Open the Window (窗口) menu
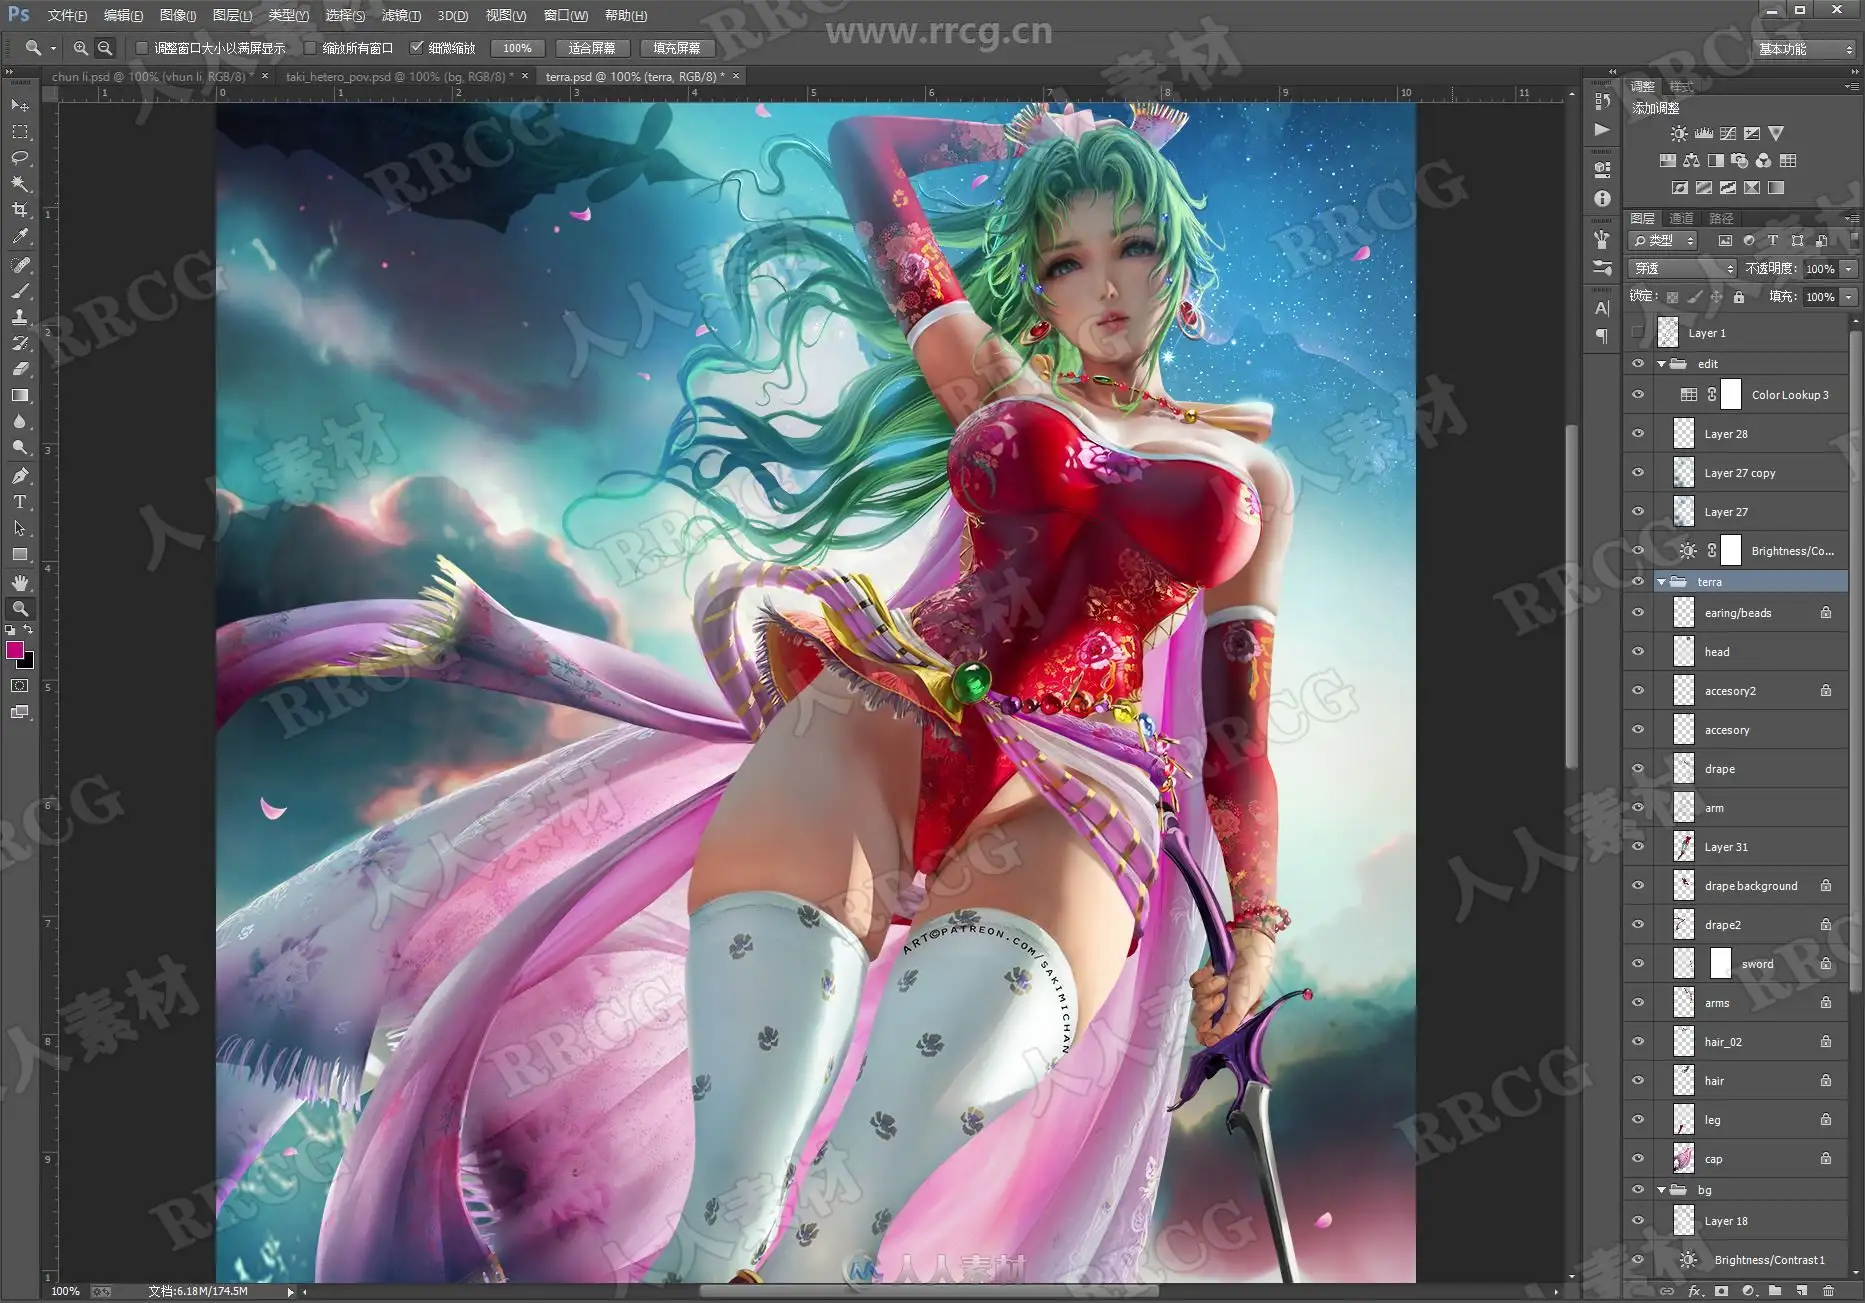 click(566, 16)
